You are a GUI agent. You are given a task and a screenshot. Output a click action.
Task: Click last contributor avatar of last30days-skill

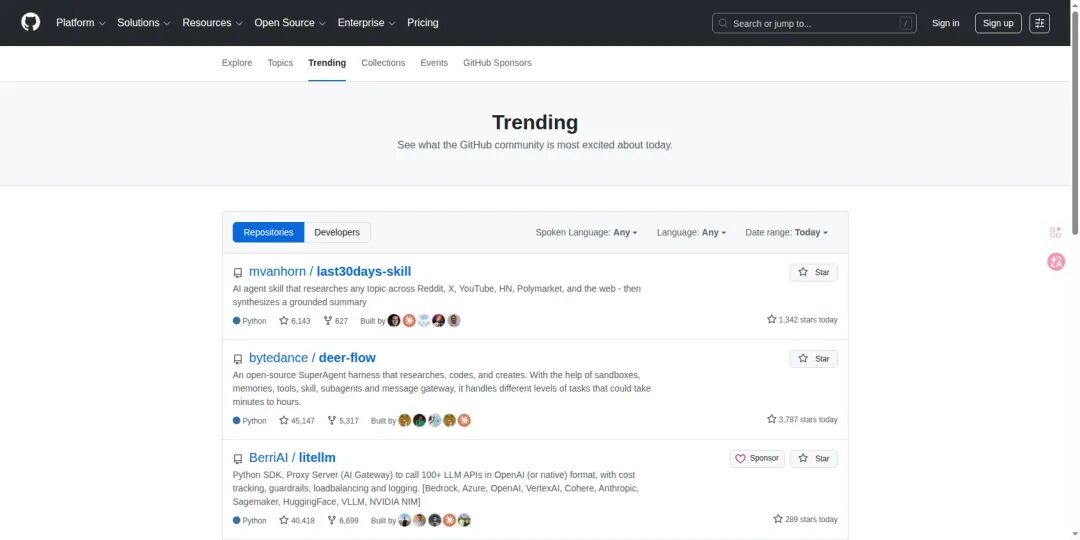[x=453, y=320]
